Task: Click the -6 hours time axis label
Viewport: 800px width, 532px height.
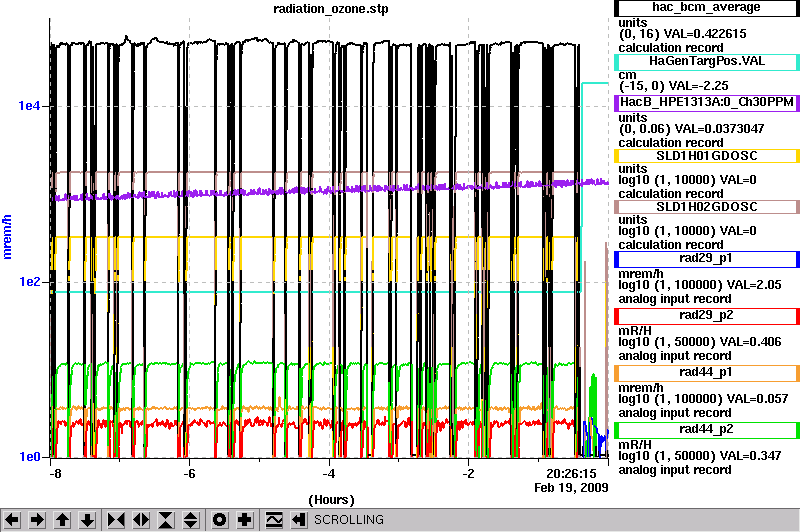Action: point(189,474)
